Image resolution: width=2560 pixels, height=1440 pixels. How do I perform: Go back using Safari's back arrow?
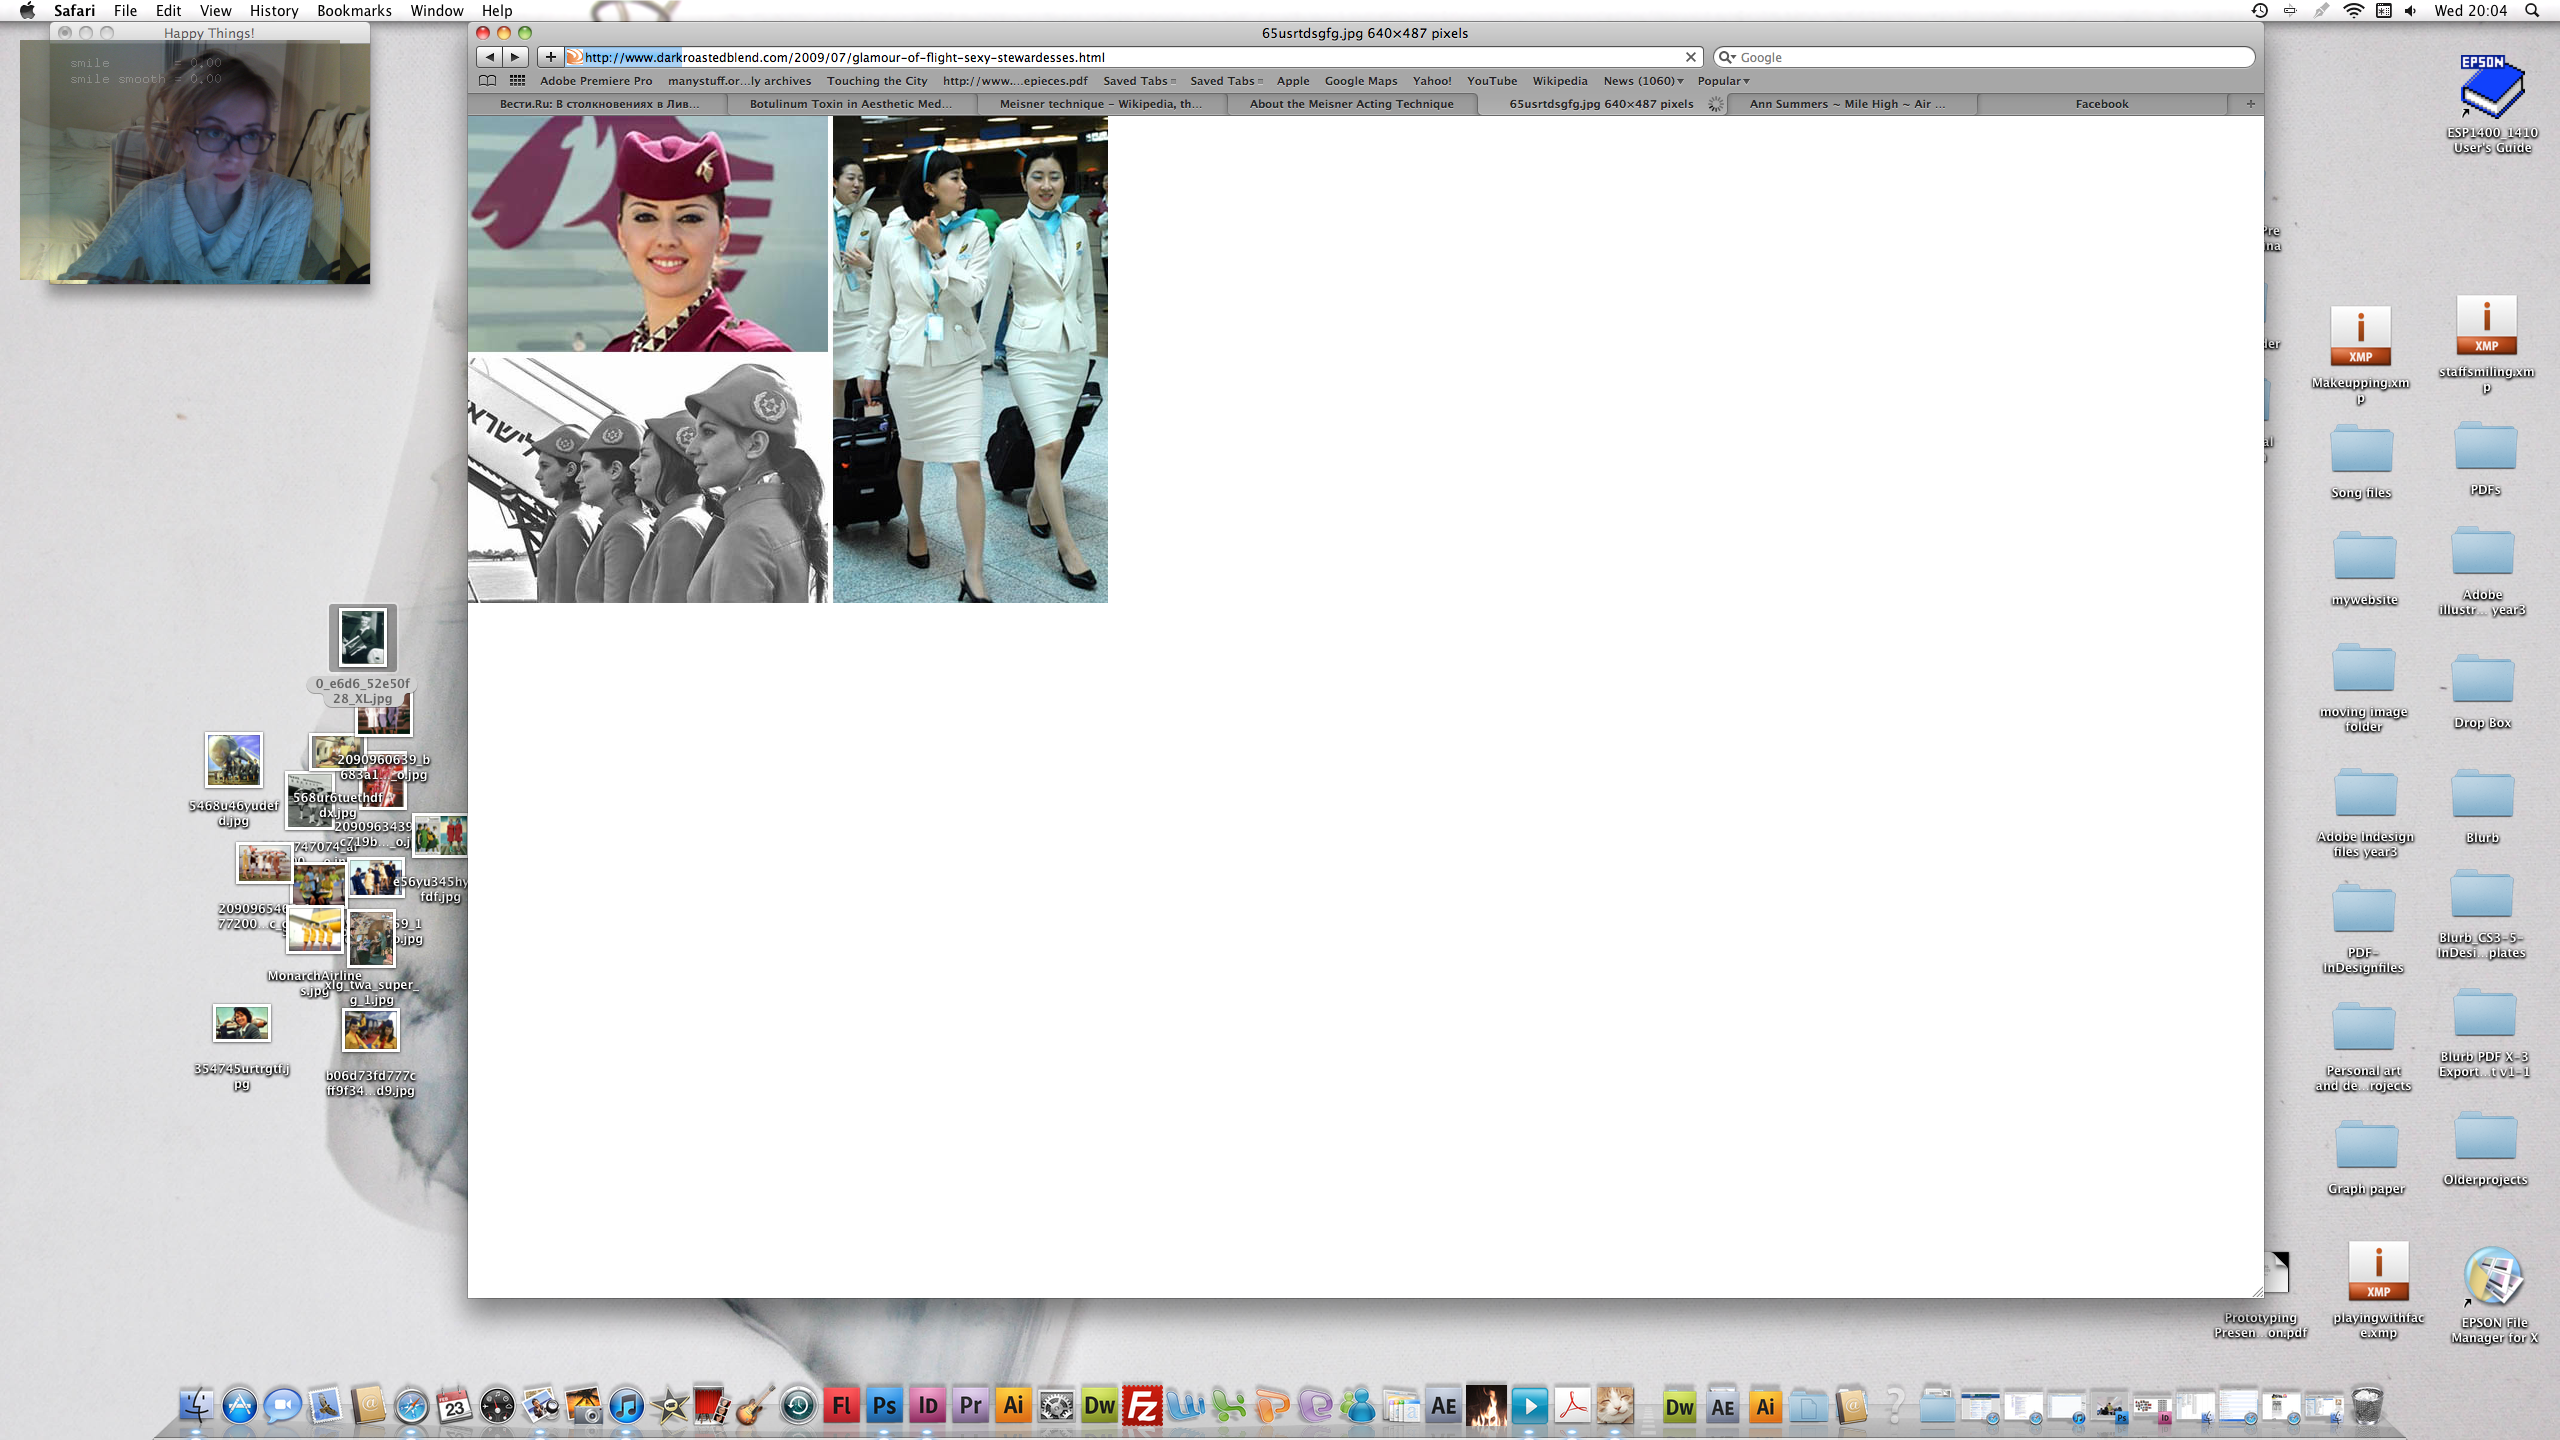(x=489, y=57)
